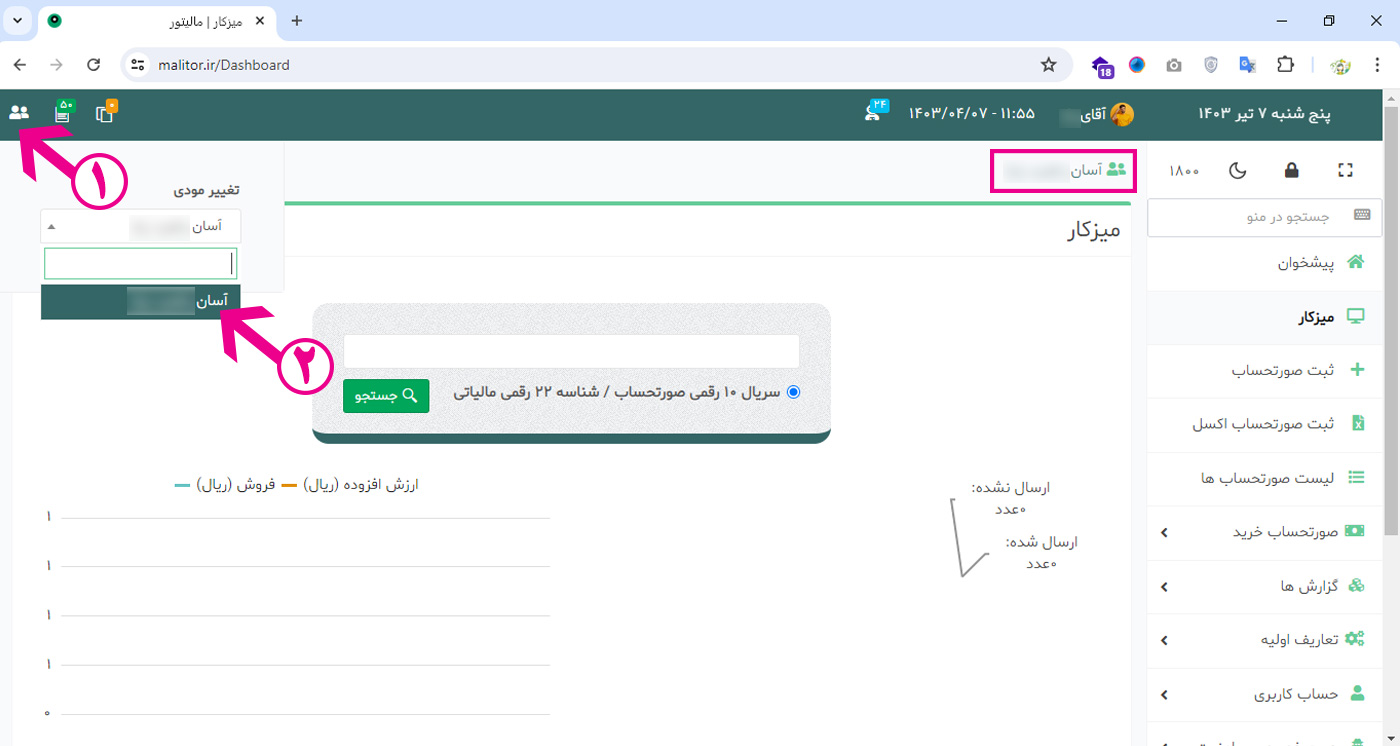The image size is (1400, 746).
Task: Open the browser extensions puzzle icon
Action: (x=1286, y=65)
